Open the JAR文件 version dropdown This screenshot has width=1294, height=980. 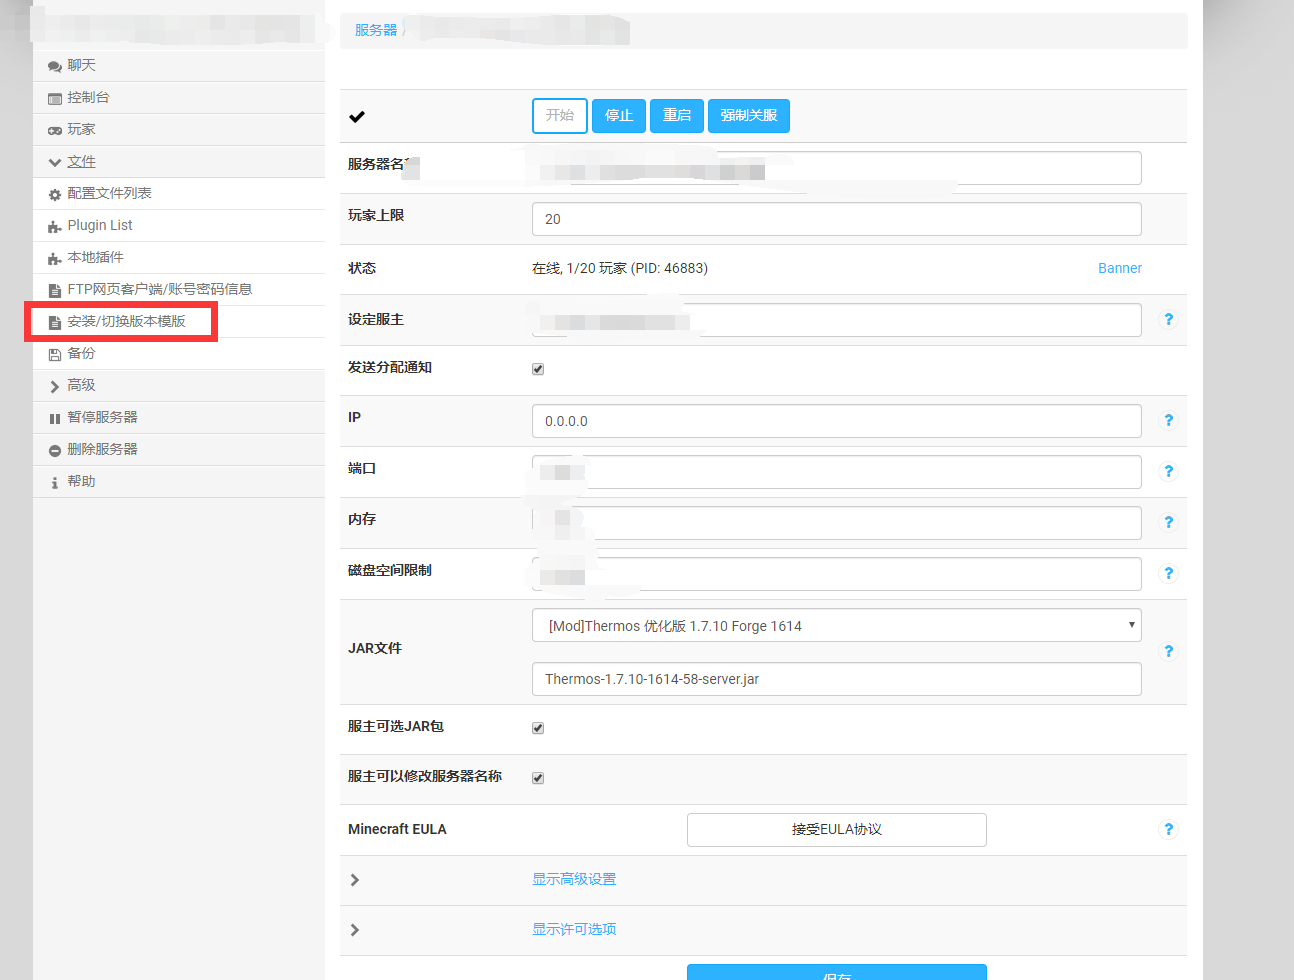836,626
